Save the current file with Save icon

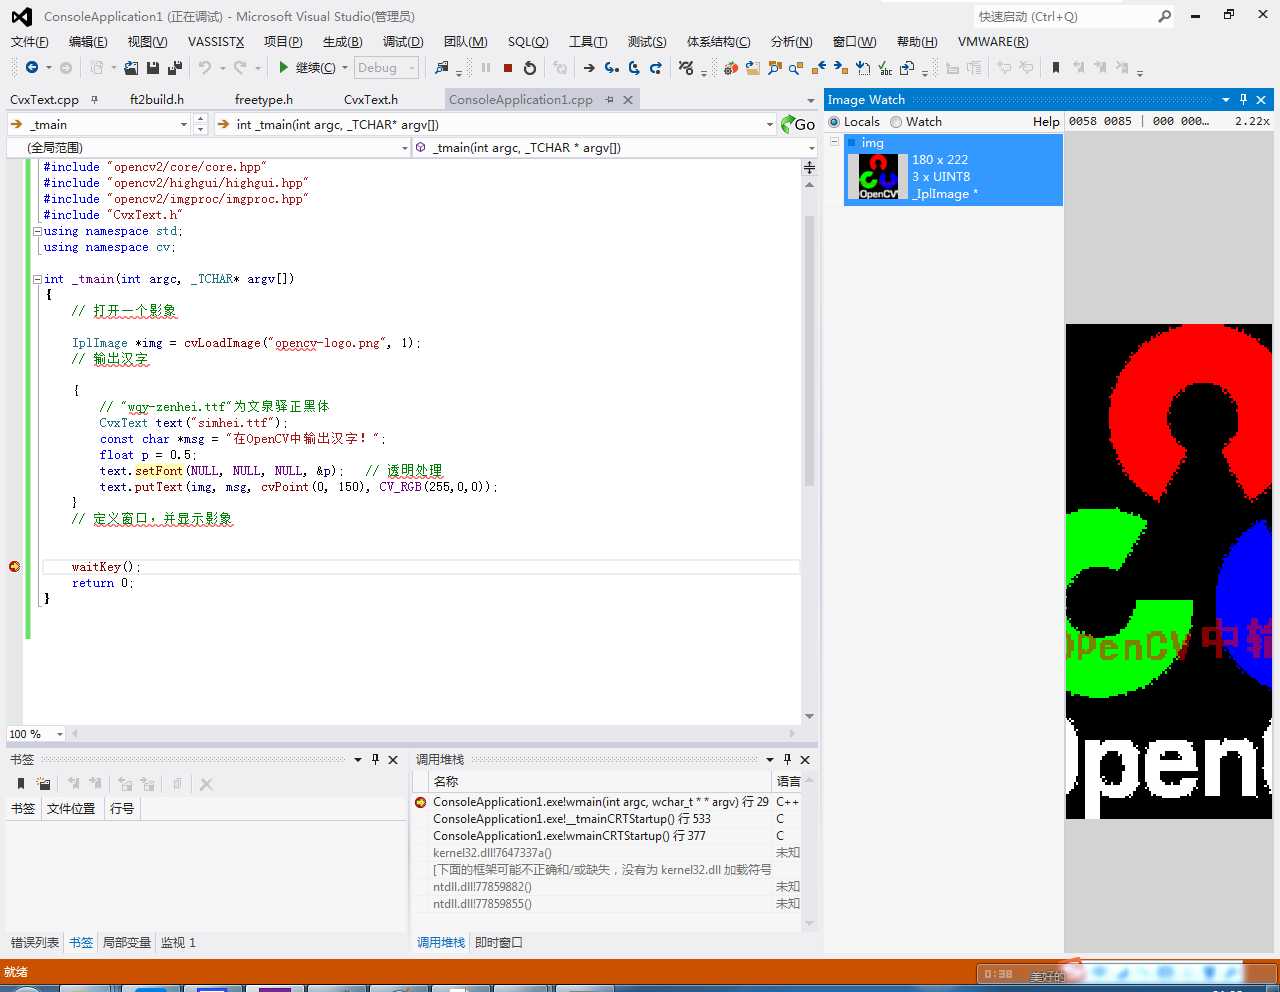153,67
